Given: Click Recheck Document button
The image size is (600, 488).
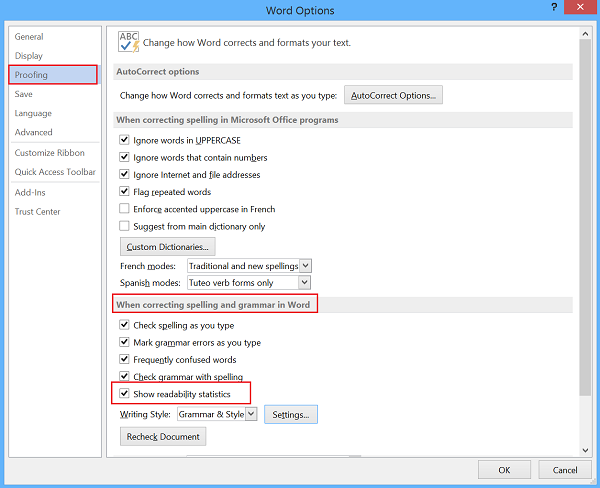Looking at the screenshot, I should coord(163,436).
